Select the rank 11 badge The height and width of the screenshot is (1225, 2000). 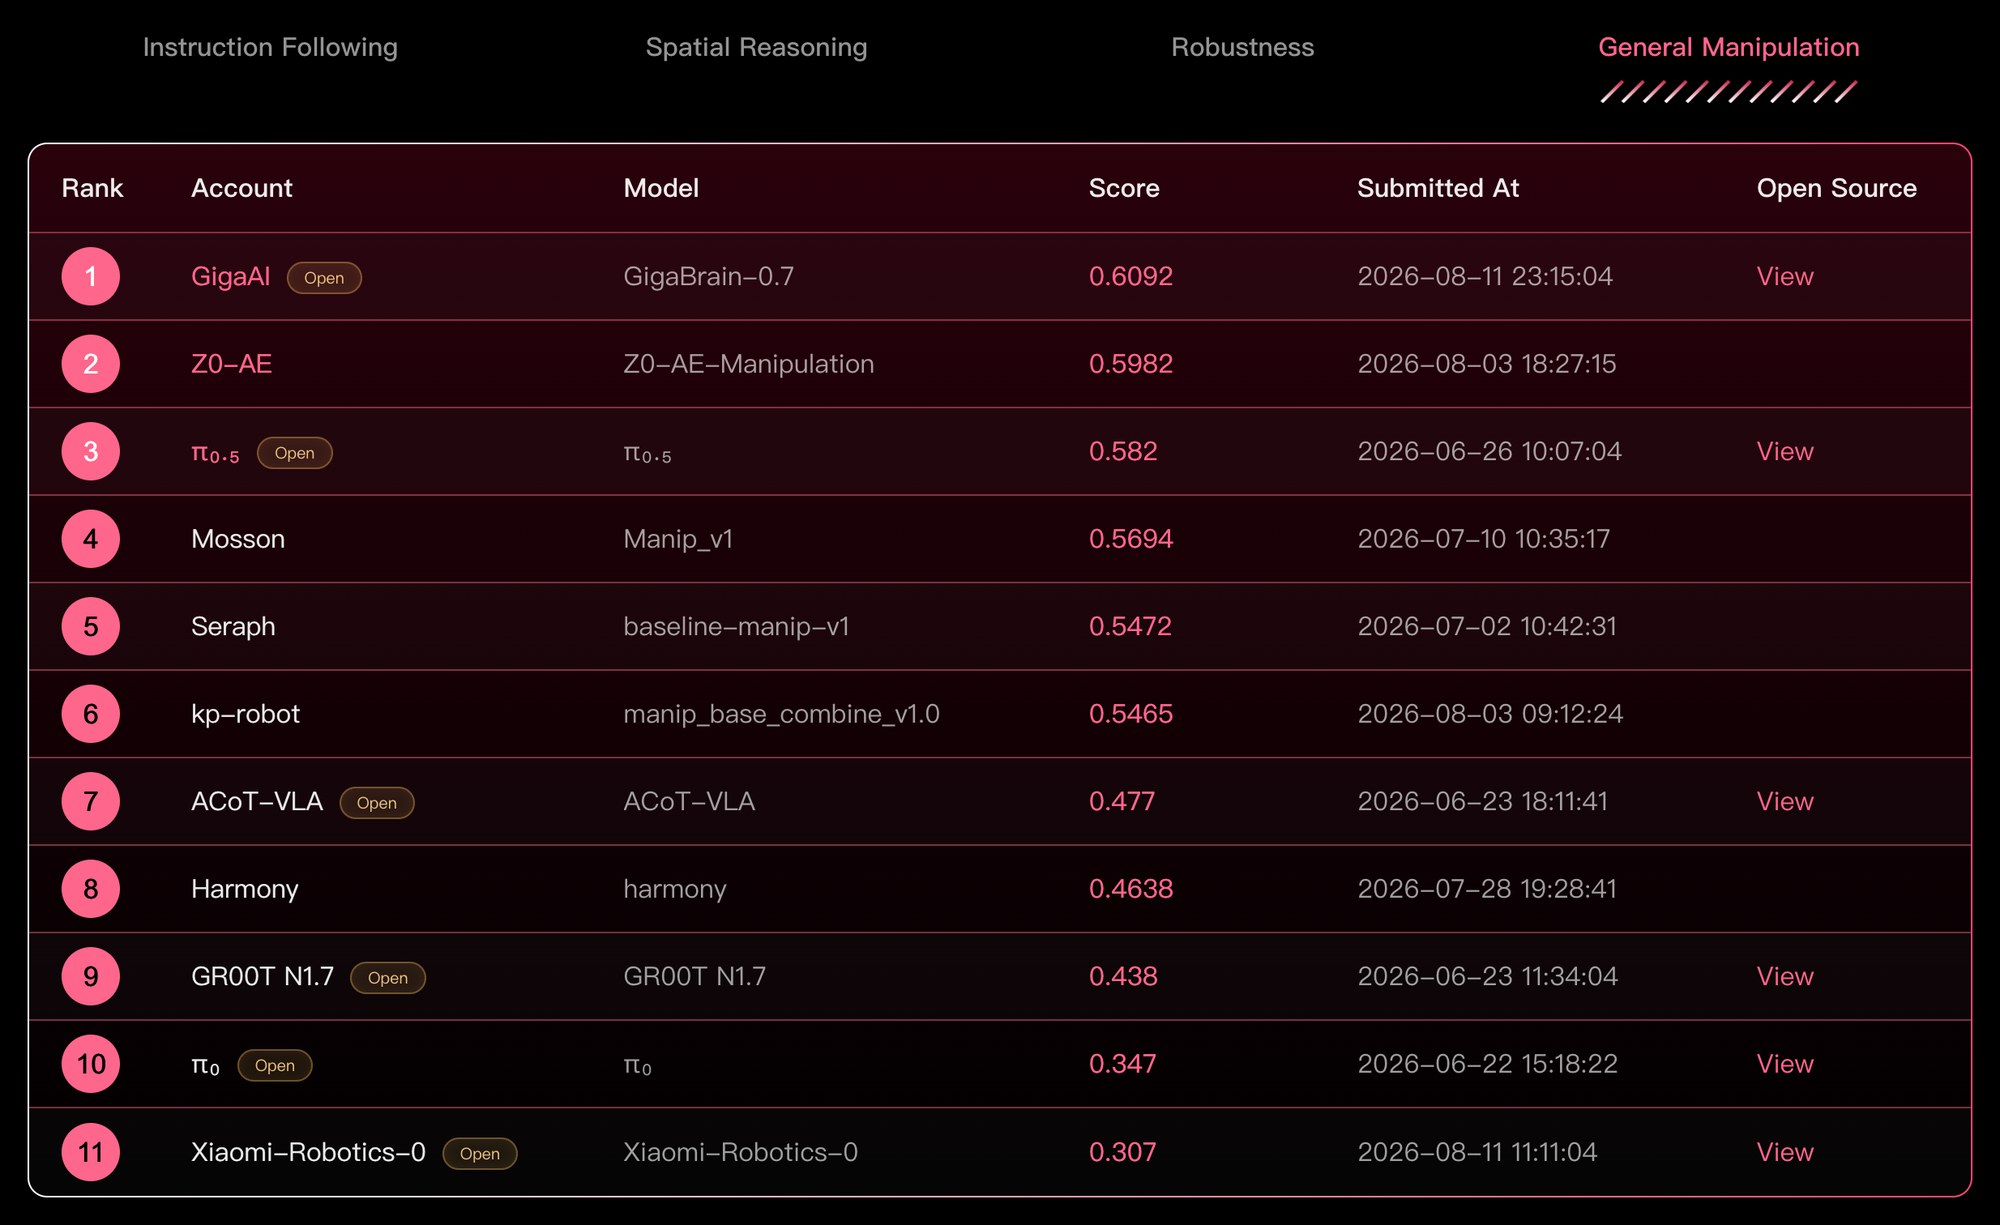[x=91, y=1152]
